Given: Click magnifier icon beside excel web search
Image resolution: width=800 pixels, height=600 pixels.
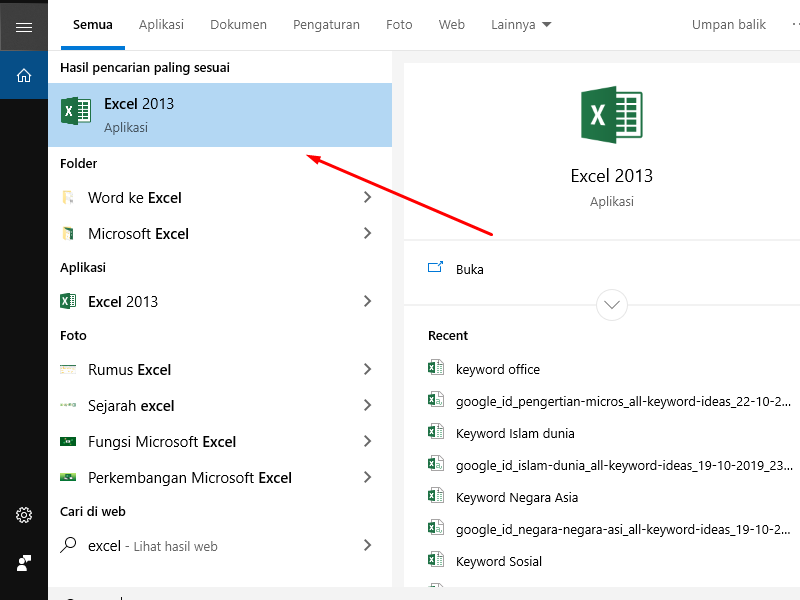Looking at the screenshot, I should tap(68, 545).
